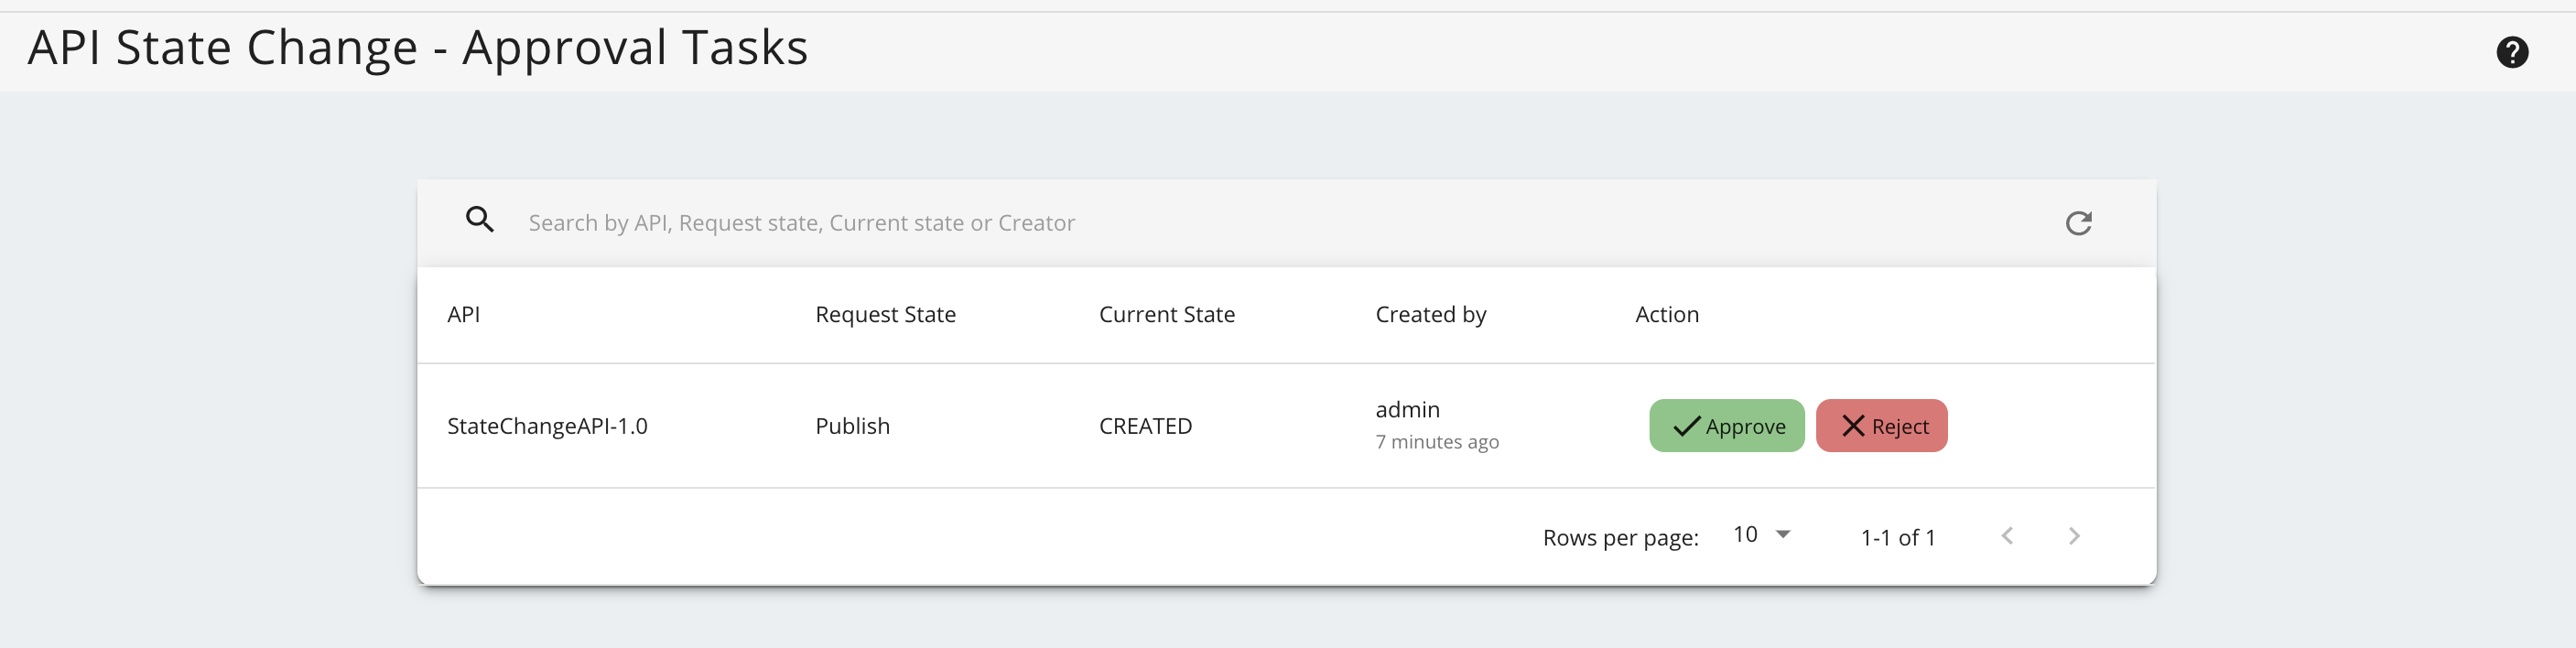Click the help question mark icon
This screenshot has width=2576, height=648.
tap(2511, 52)
